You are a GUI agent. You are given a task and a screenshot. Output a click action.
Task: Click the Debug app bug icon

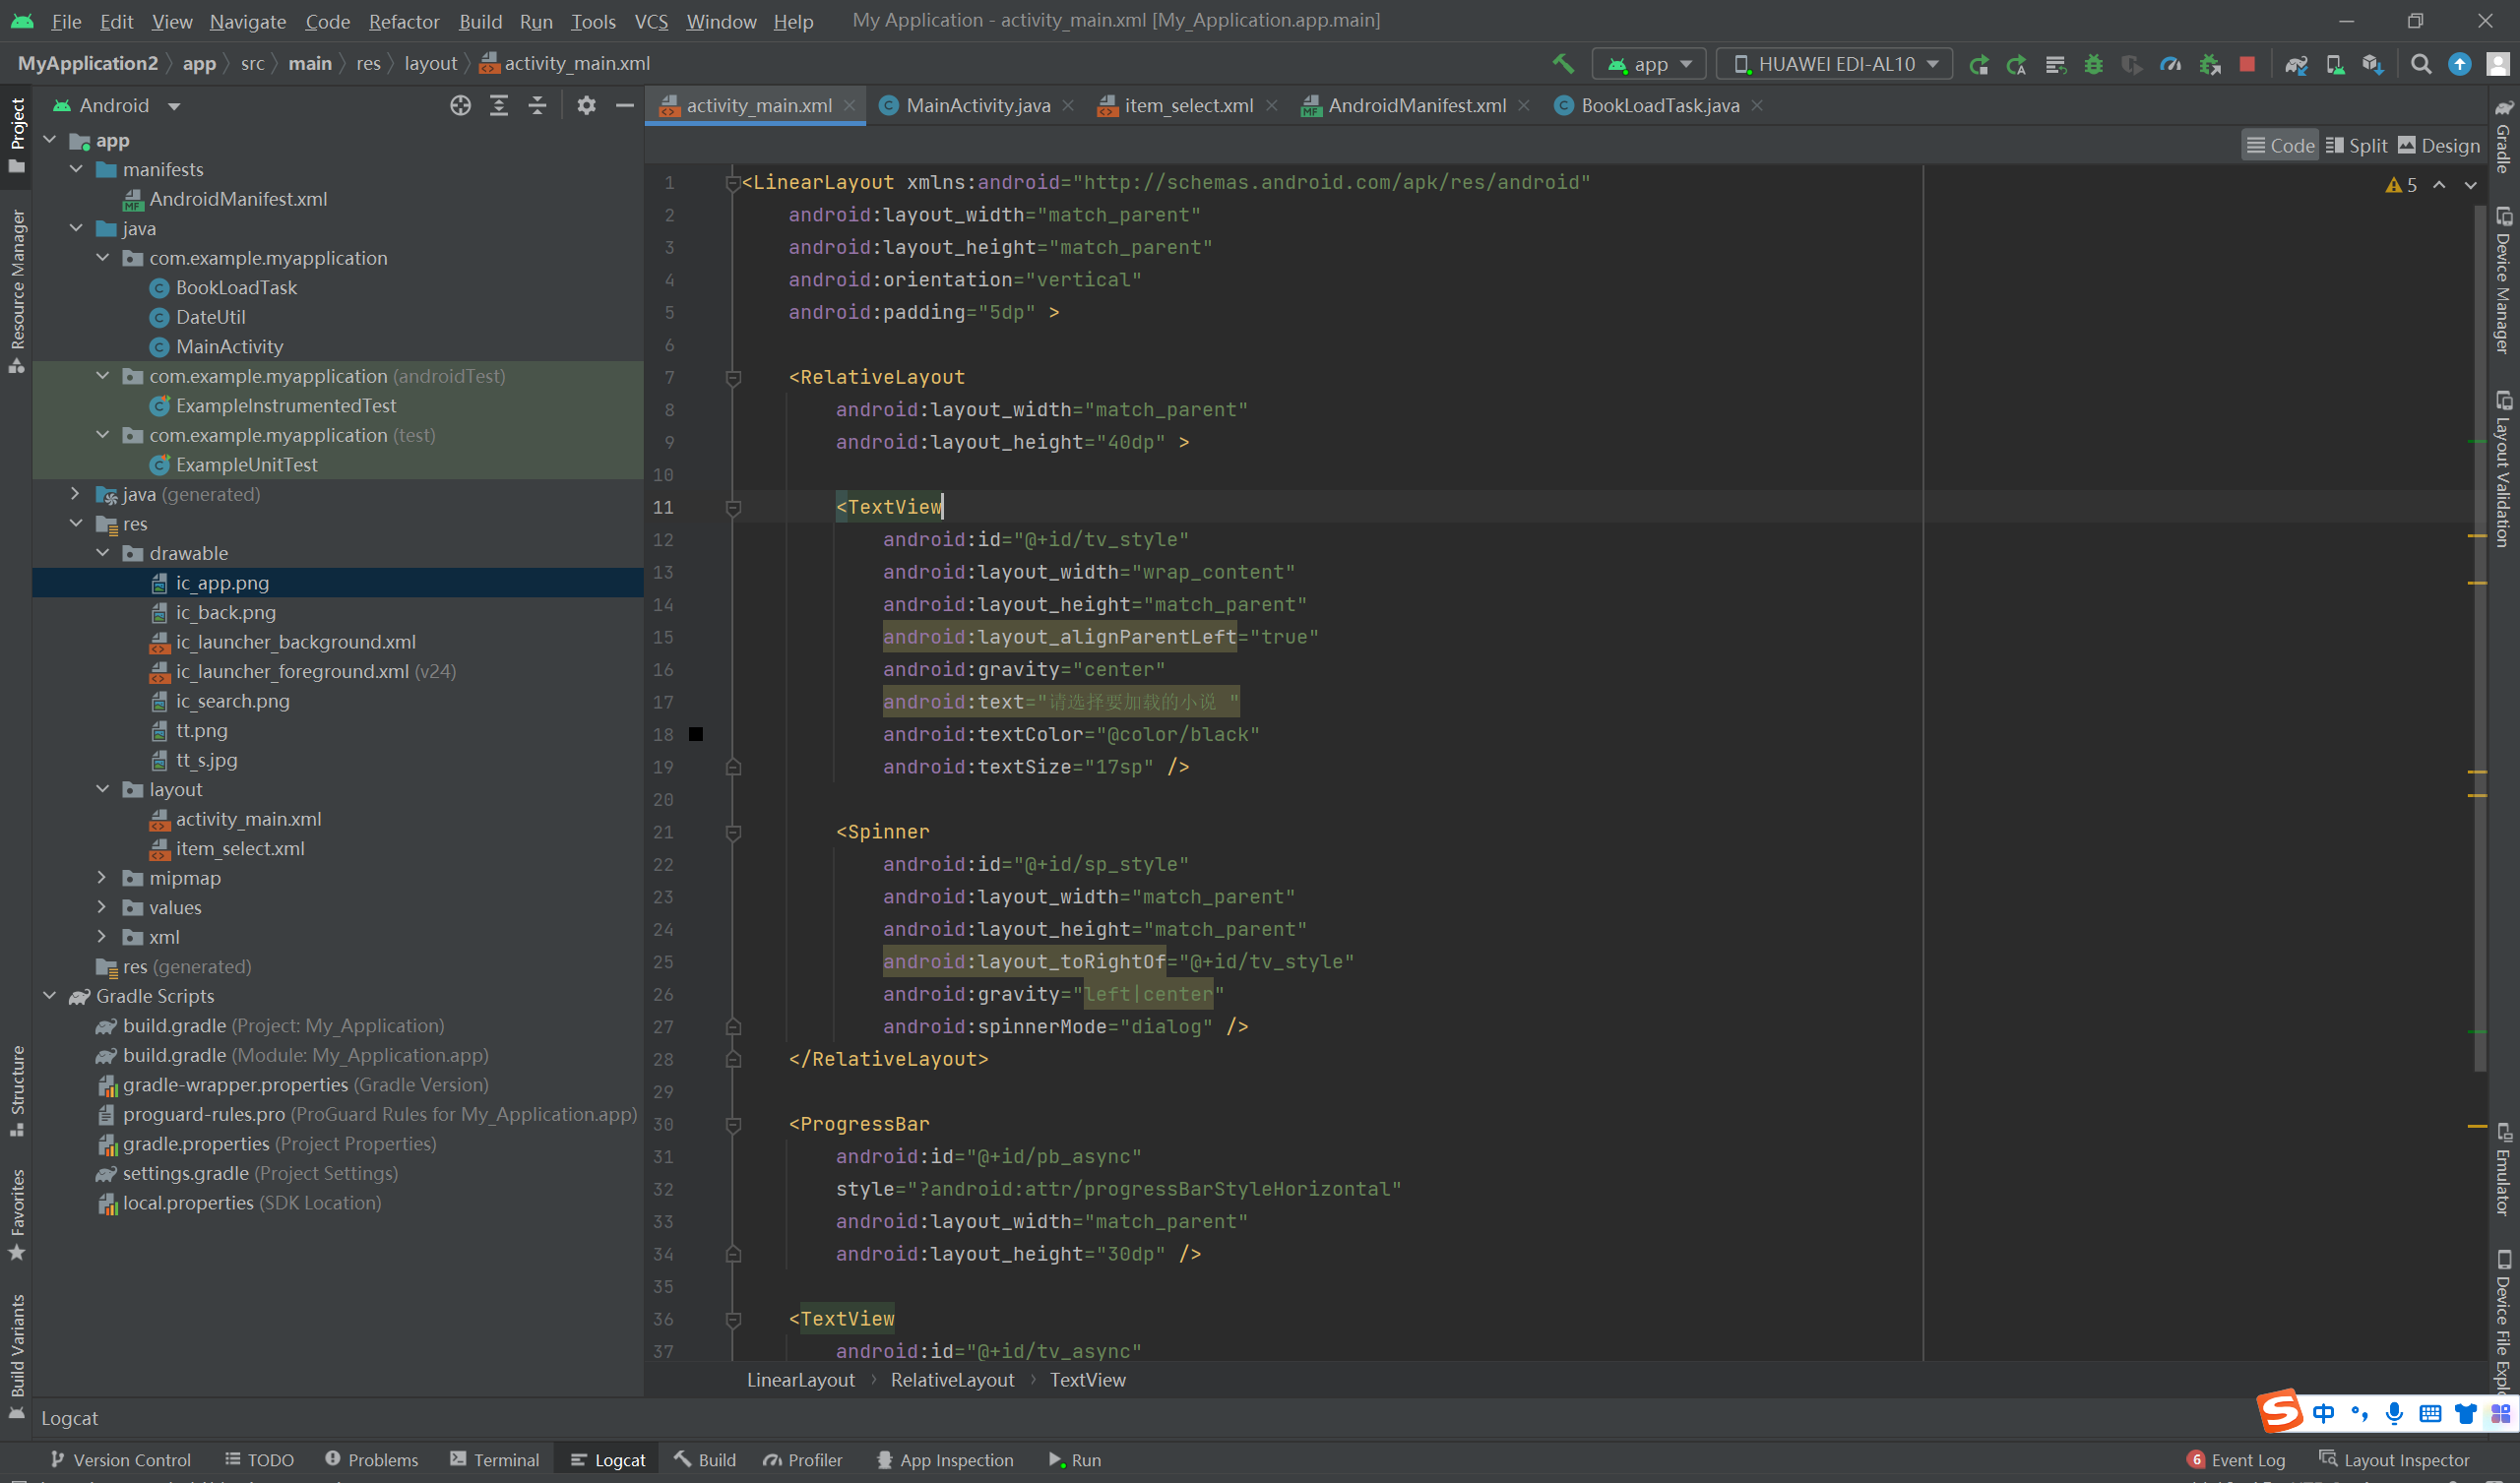click(2093, 64)
